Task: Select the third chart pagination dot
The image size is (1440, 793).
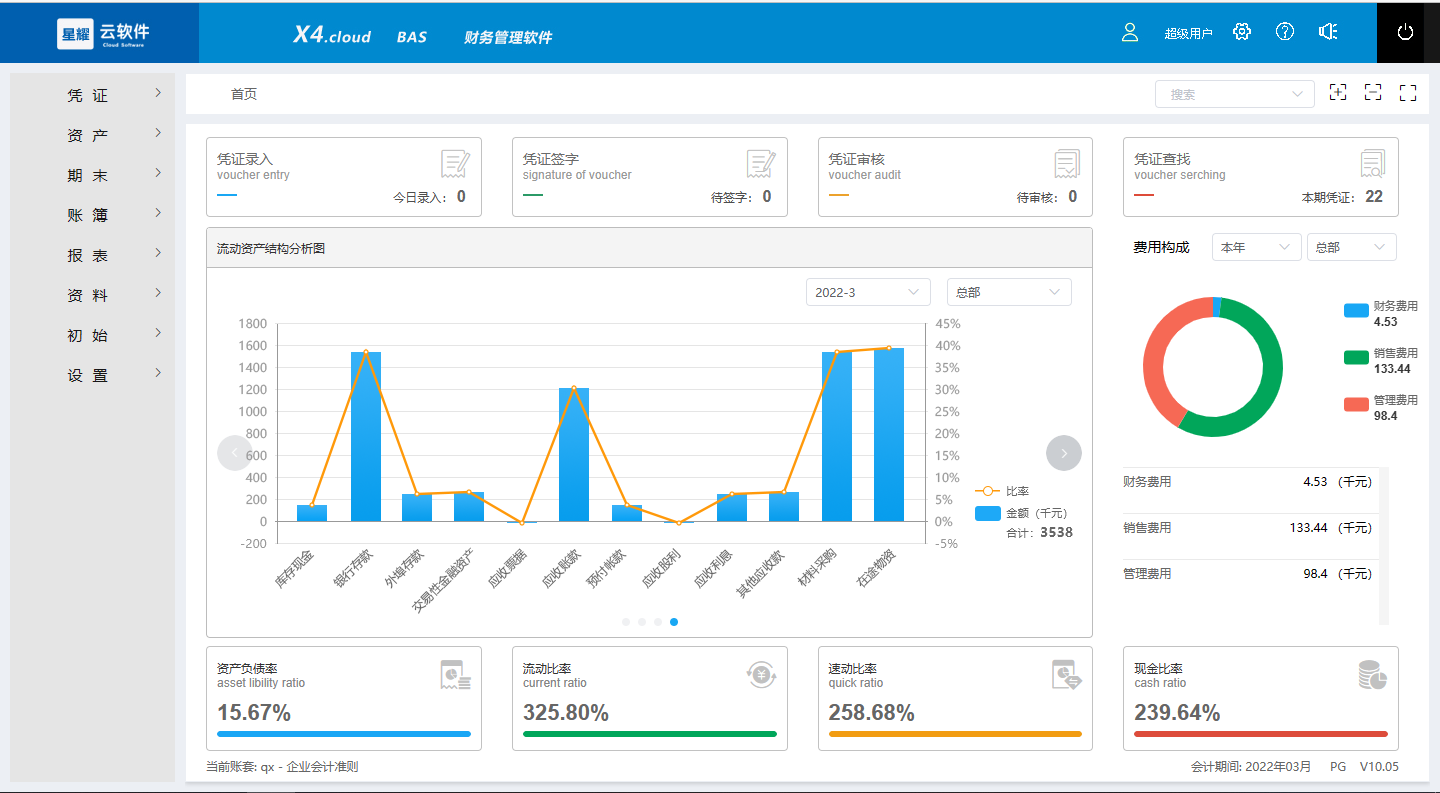Action: pos(658,622)
